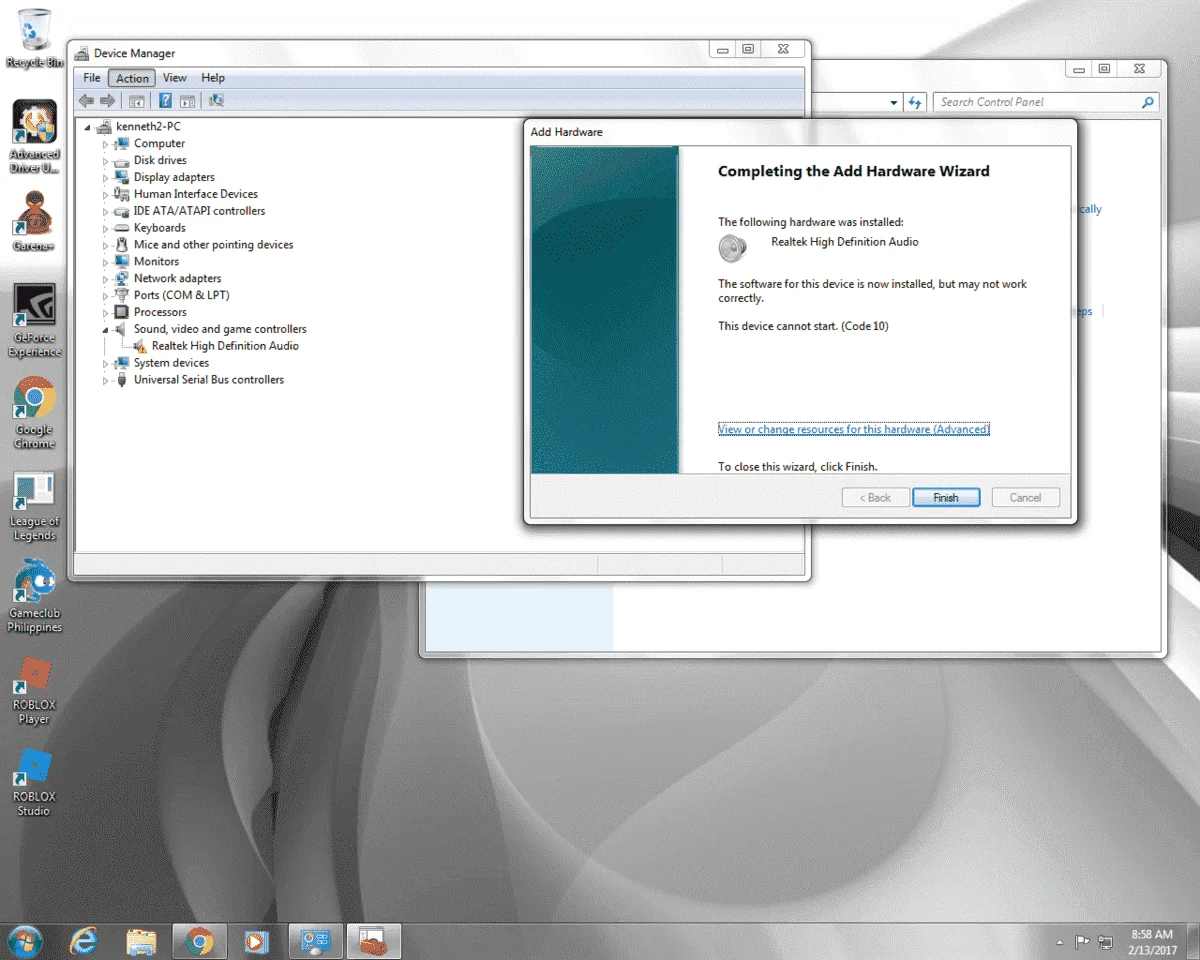Show hidden tray icons arrow
Screen dimensions: 1200x960
(x=1060, y=943)
